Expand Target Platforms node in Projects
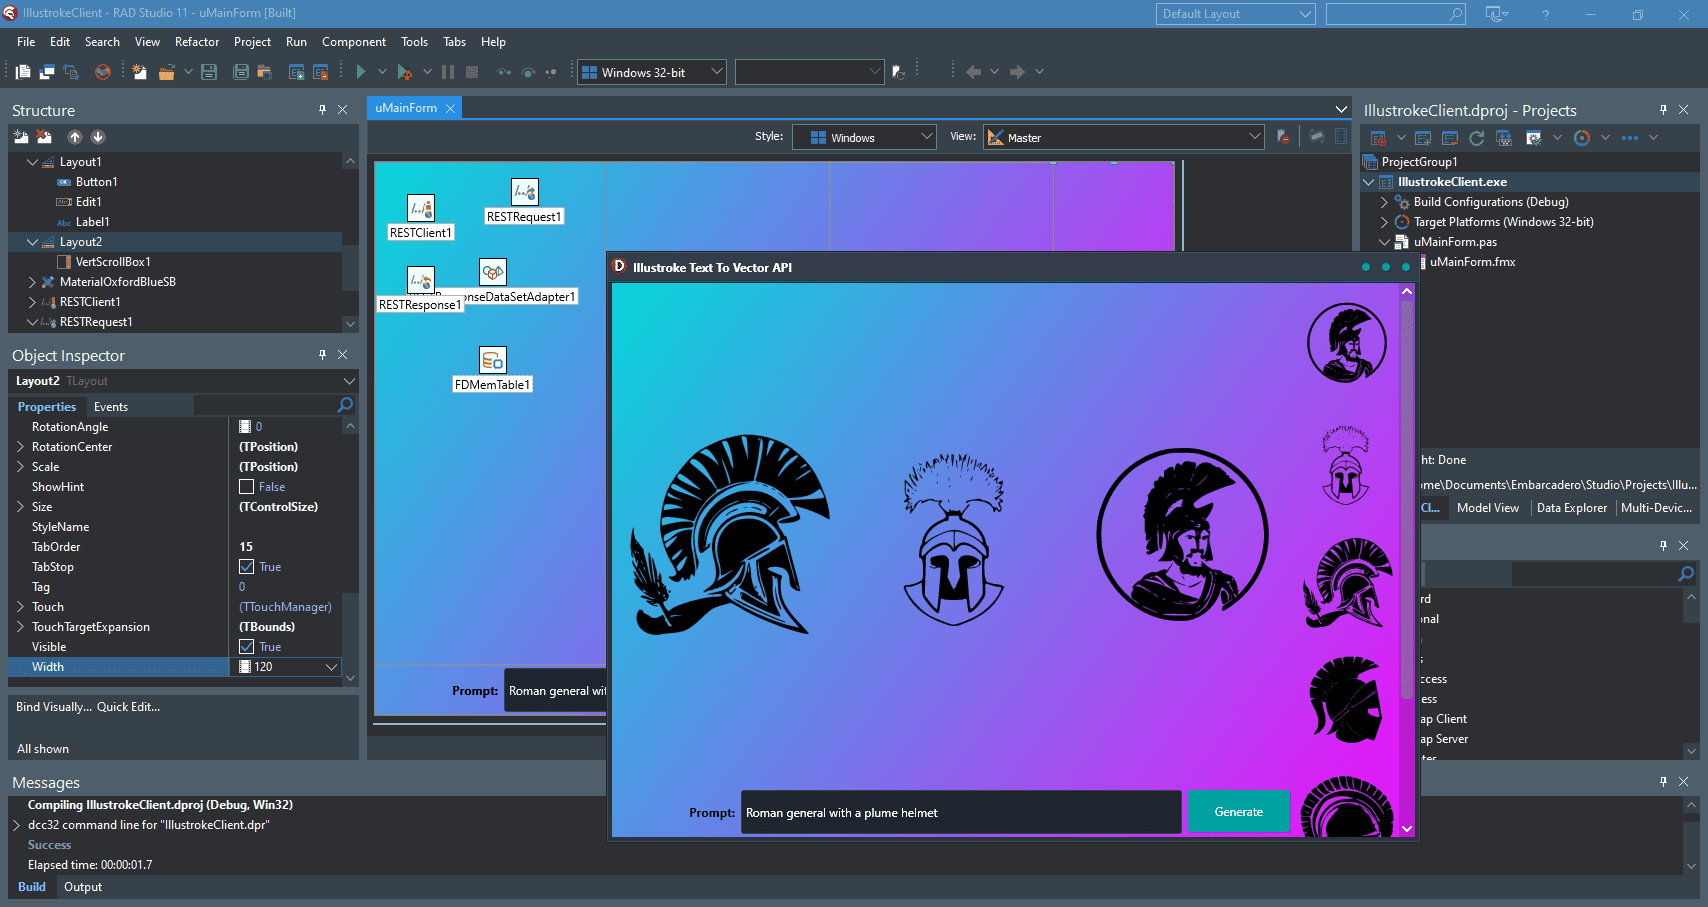The width and height of the screenshot is (1708, 907). tap(1385, 222)
